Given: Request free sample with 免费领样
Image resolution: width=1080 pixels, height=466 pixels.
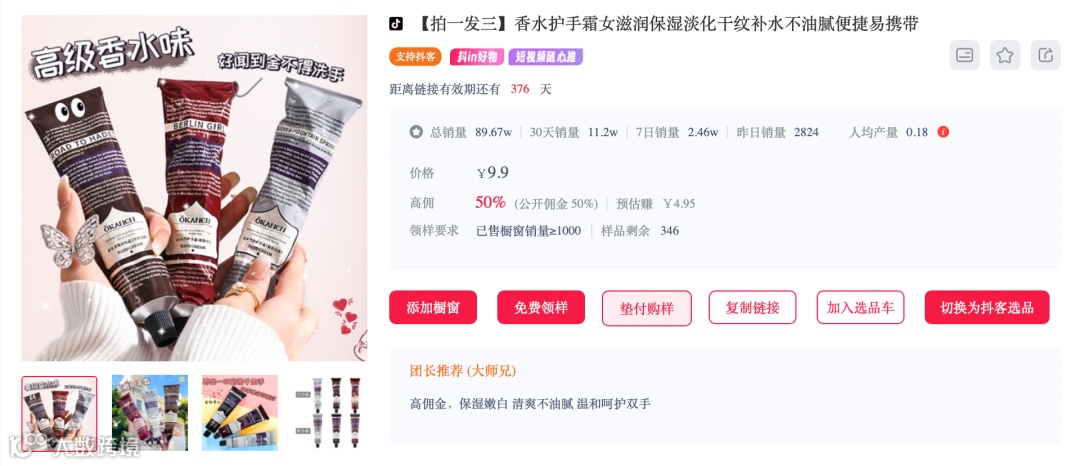Looking at the screenshot, I should tap(541, 307).
